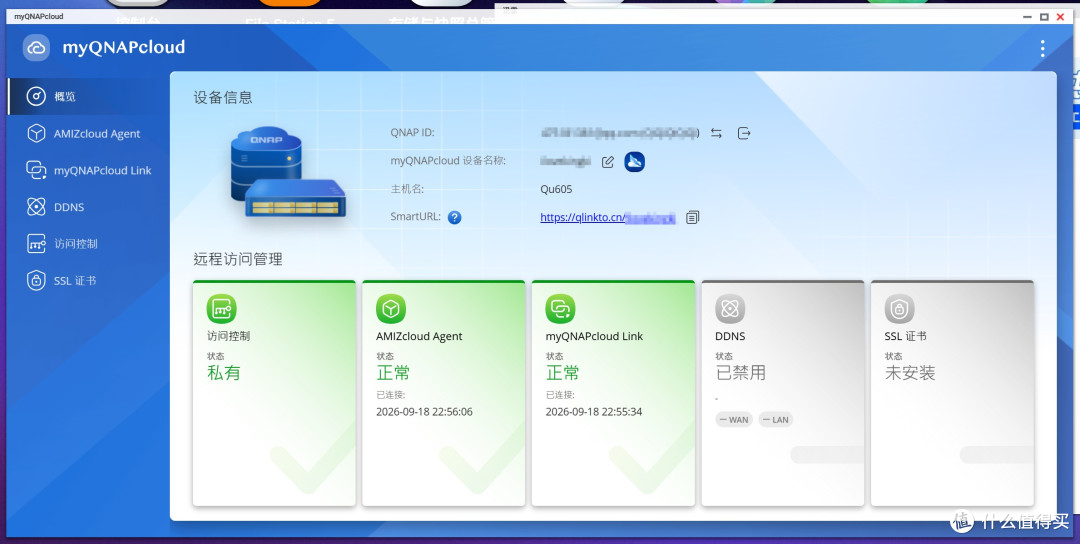The height and width of the screenshot is (544, 1080).
Task: Click the AMIZcloud Agent card title
Action: [419, 337]
